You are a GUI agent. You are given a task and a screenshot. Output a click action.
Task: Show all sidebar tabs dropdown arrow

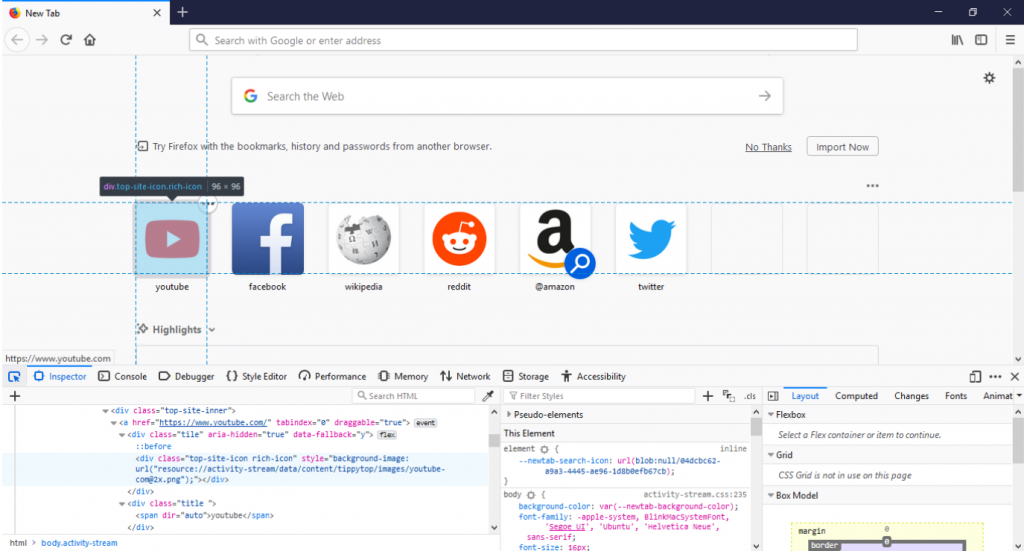pos(1019,396)
